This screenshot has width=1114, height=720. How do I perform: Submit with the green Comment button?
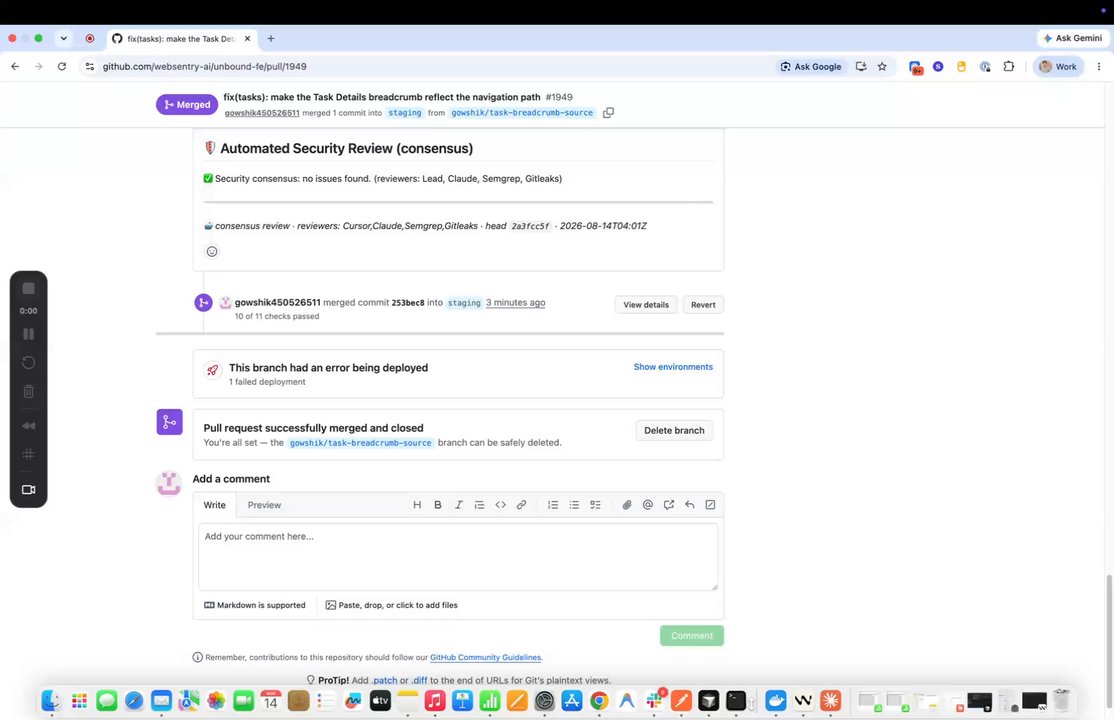[x=691, y=635]
